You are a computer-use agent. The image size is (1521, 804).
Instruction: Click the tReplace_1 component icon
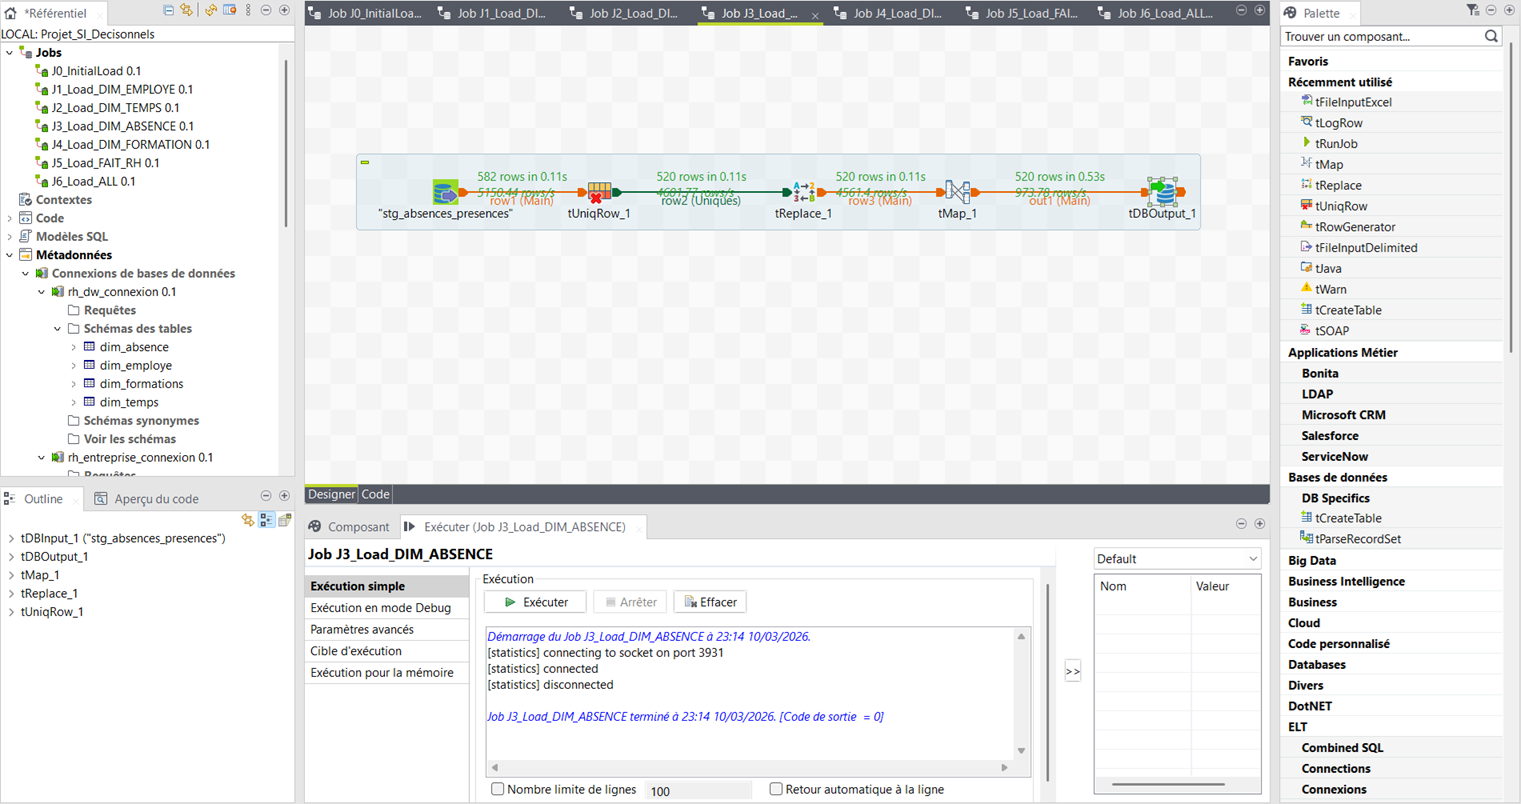803,191
